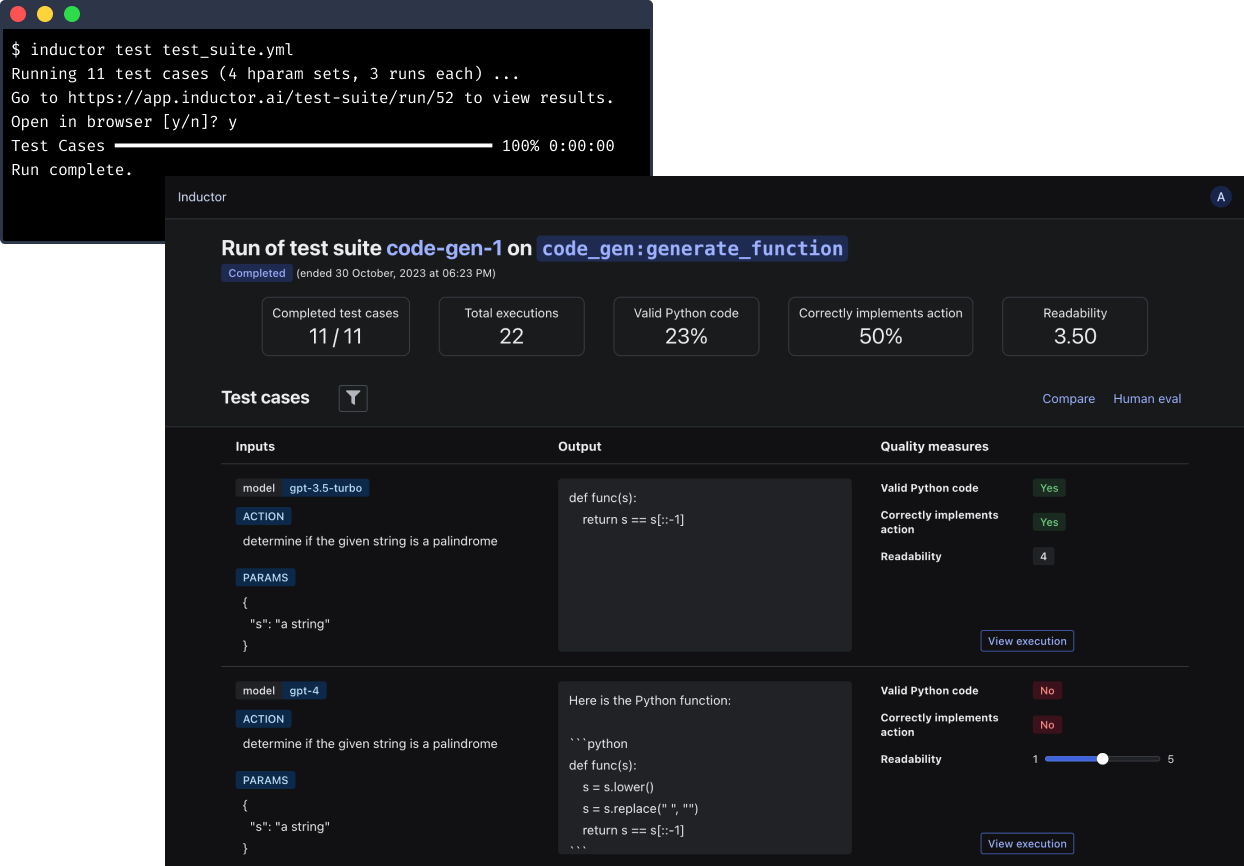Click the code-gen-1 test suite link
This screenshot has height=866, width=1244.
444,248
